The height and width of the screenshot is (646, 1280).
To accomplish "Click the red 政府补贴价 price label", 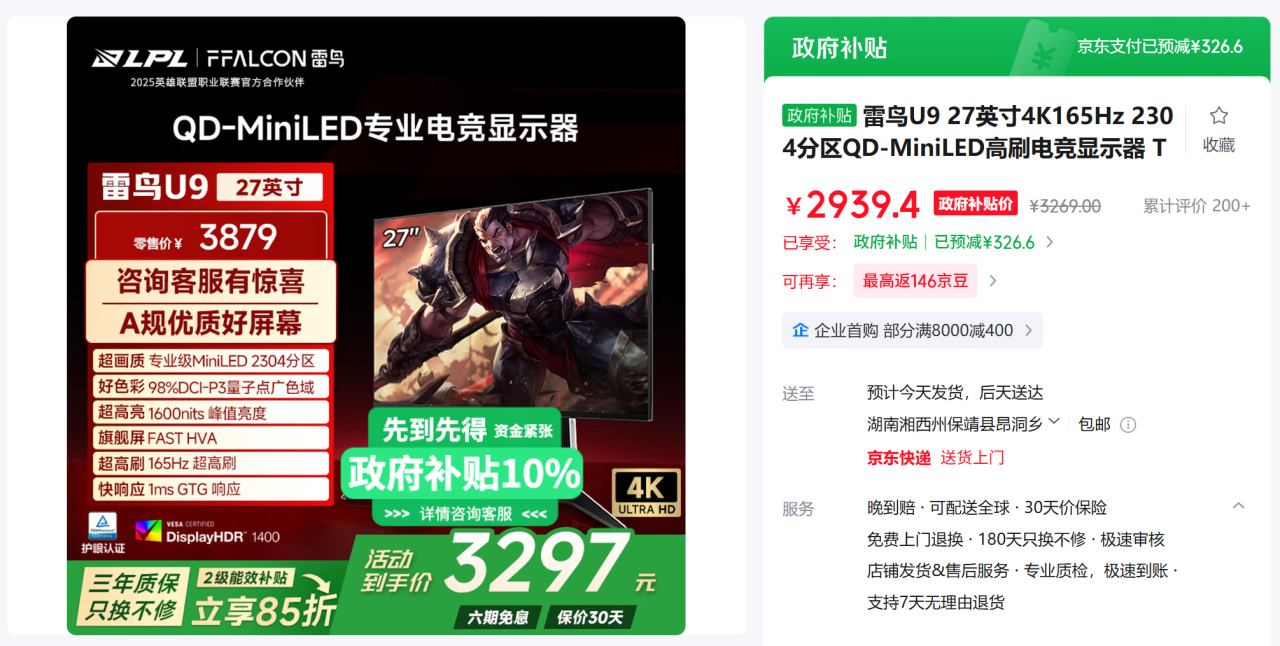I will coord(975,204).
